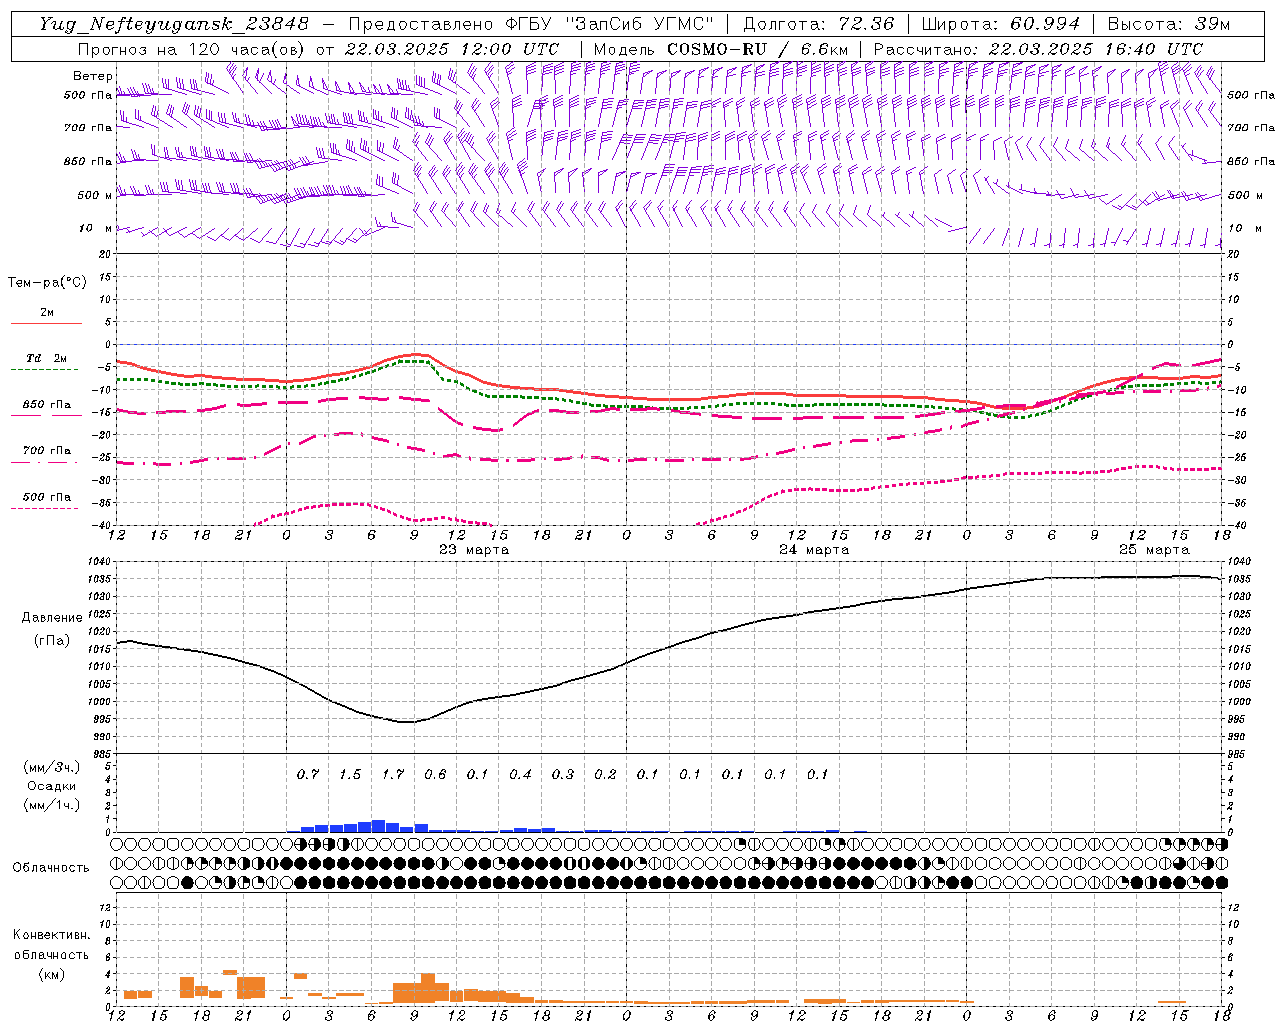1280x1024 pixels.
Task: Select the 3-hour precipitation value 0.4
Action: click(x=520, y=775)
